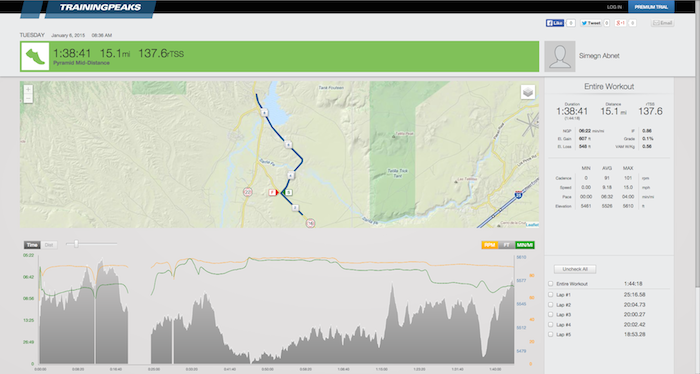Image resolution: width=700 pixels, height=374 pixels.
Task: Check the Lap #3 checkbox
Action: click(550, 315)
